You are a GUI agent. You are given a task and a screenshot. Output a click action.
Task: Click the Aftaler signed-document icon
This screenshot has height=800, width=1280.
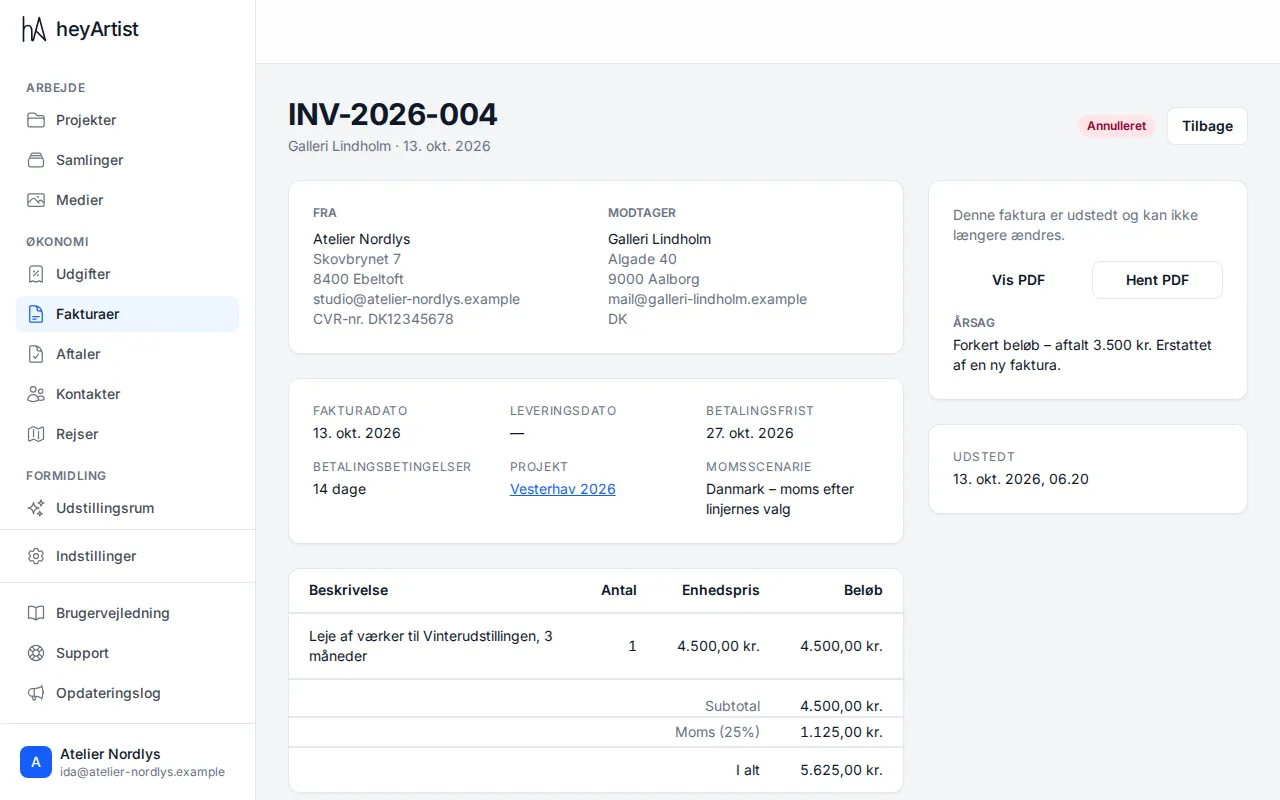click(36, 354)
